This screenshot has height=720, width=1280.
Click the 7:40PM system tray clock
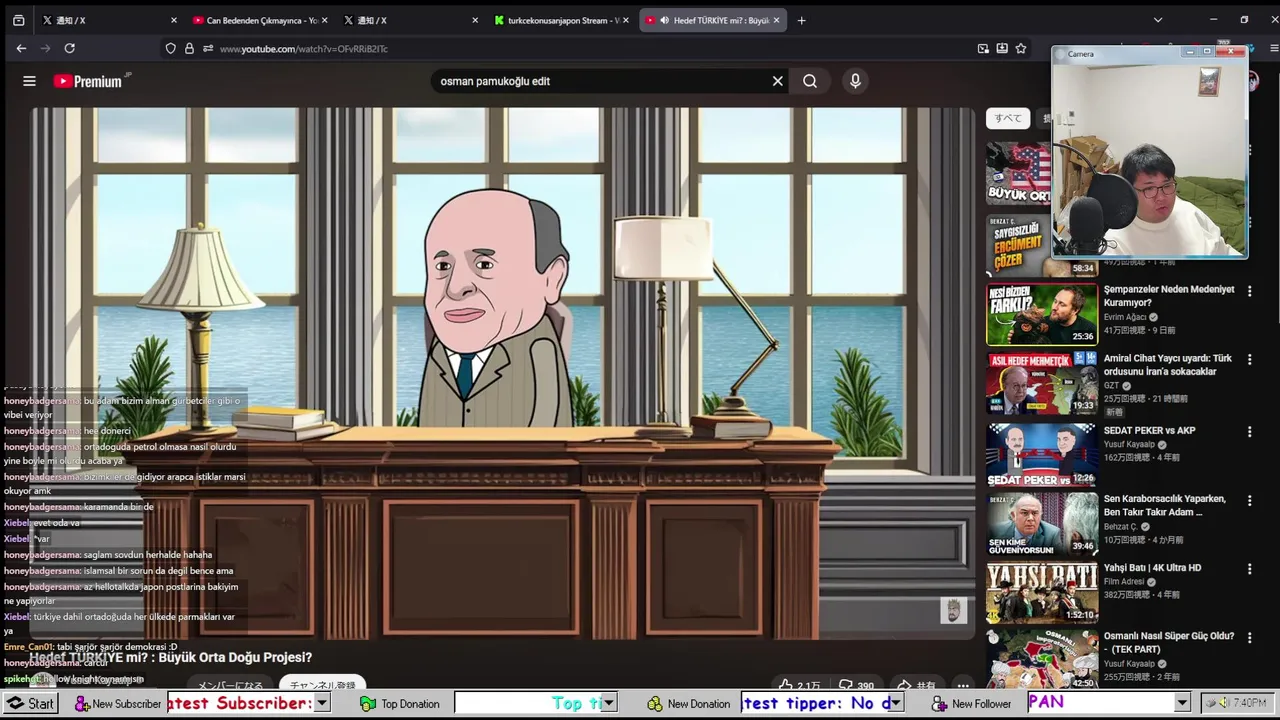(x=1250, y=703)
